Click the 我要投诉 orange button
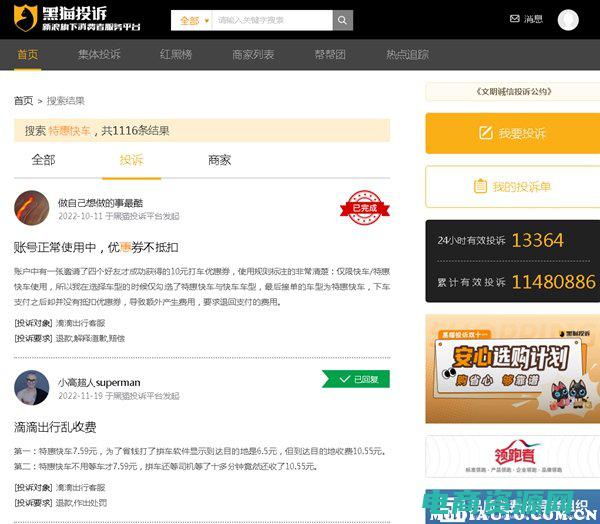This screenshot has height=524, width=600. 513,133
